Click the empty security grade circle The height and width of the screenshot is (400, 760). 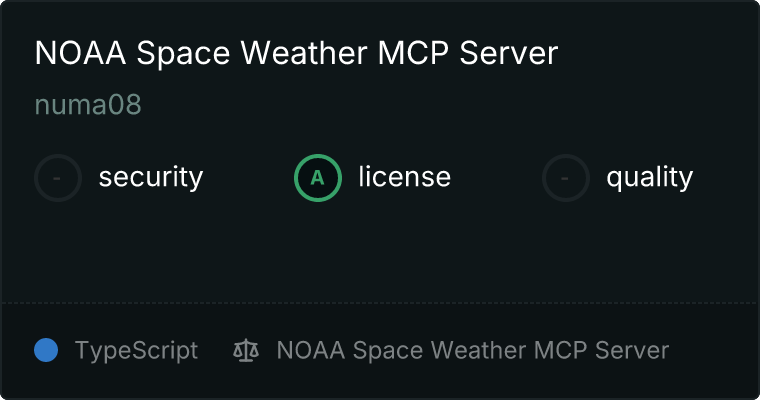point(58,178)
